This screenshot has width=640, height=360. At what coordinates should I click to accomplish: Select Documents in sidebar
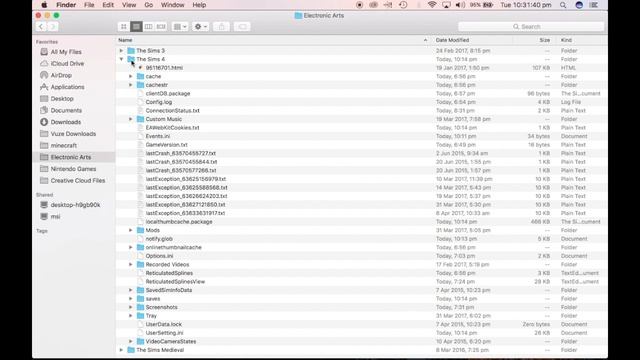66,111
